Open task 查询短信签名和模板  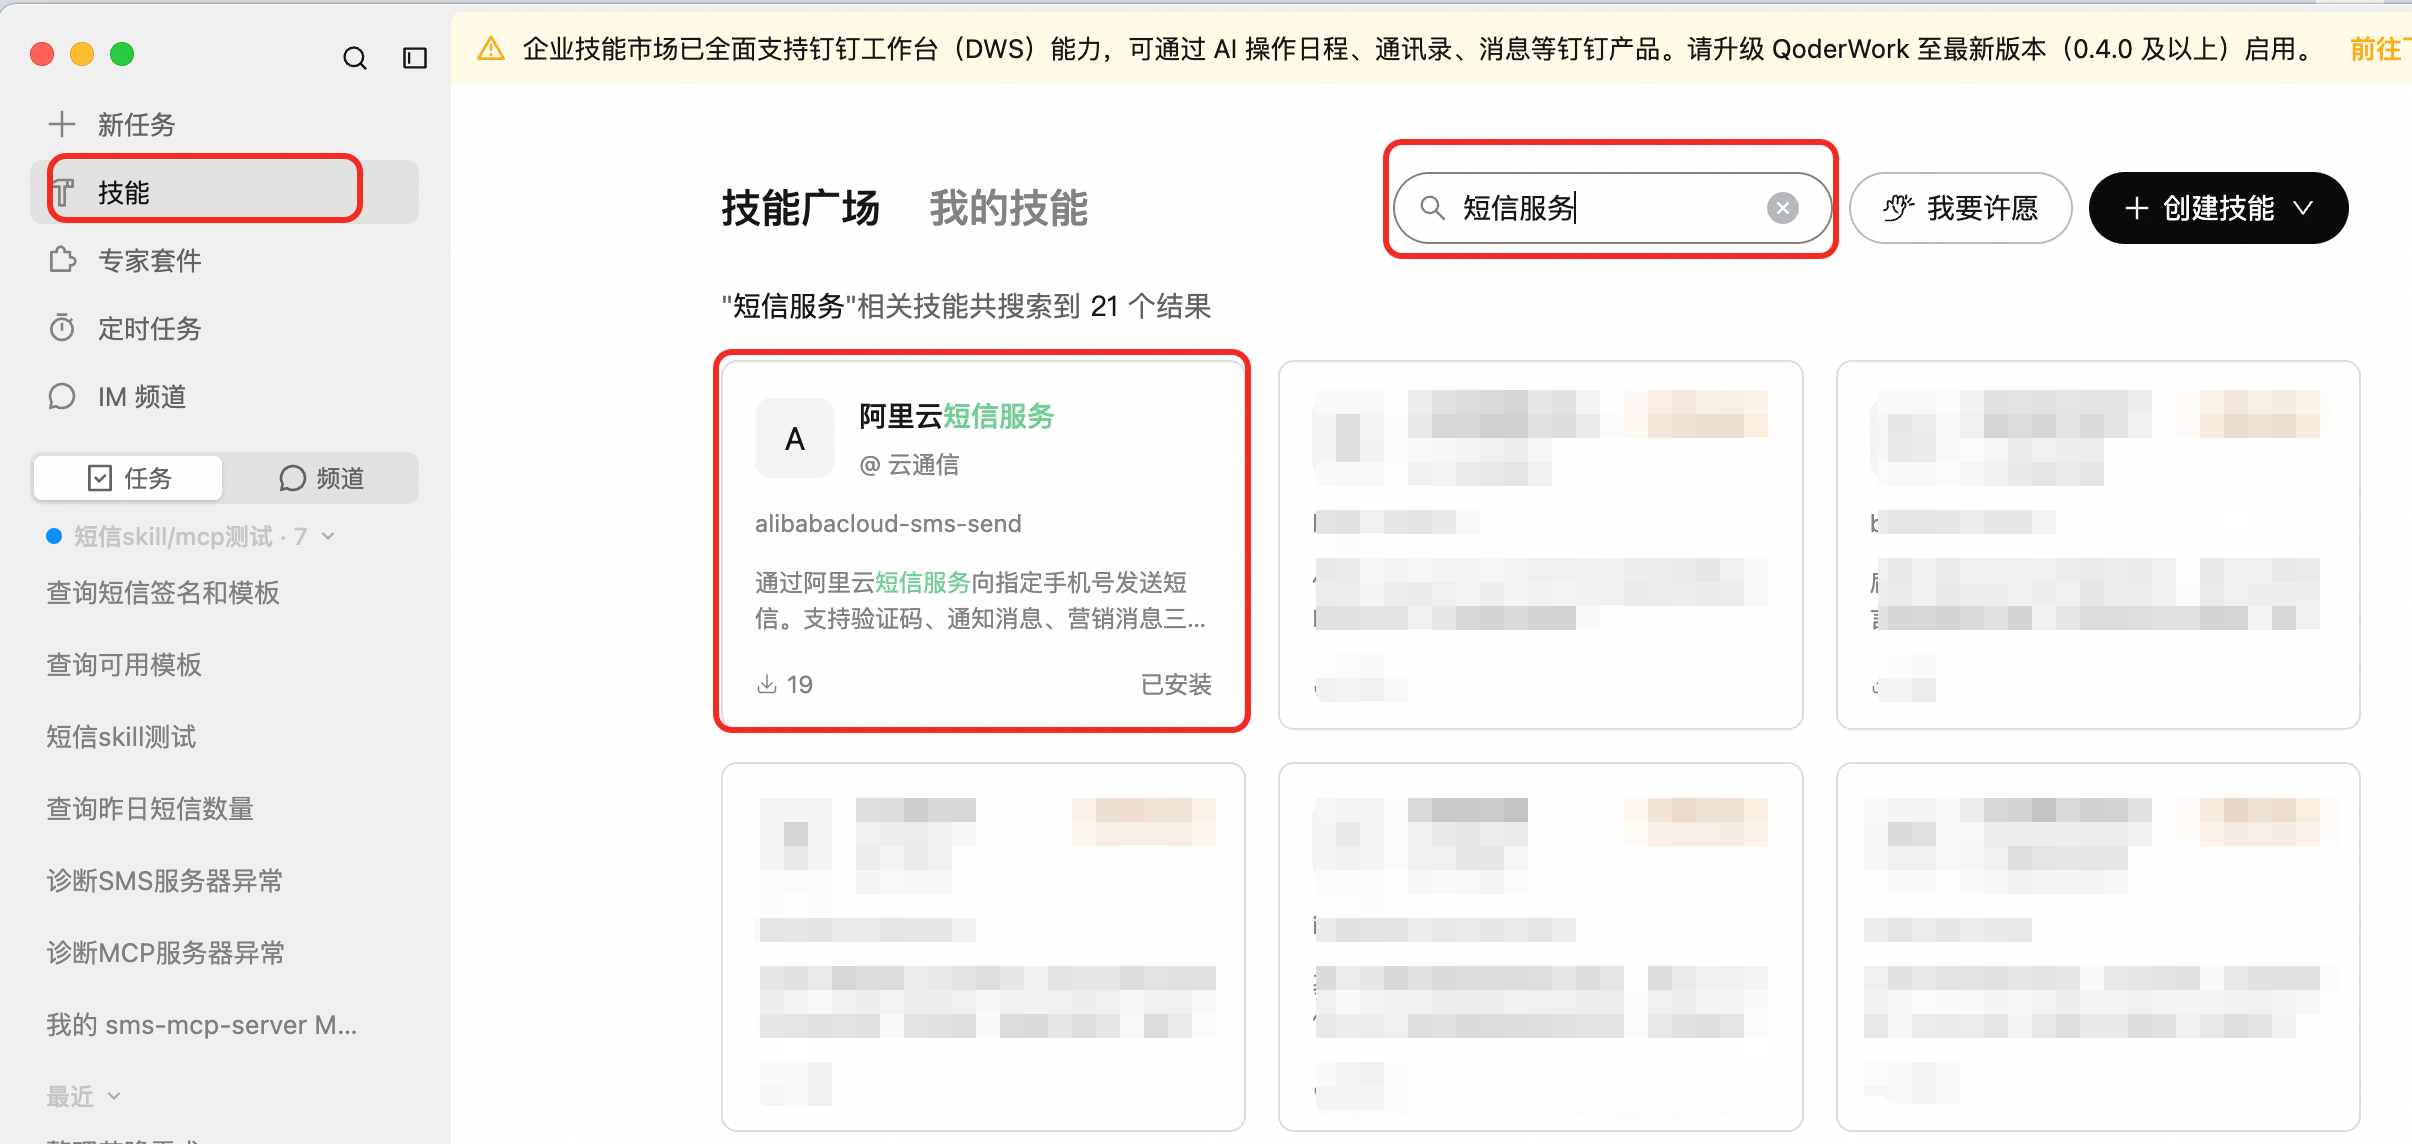163,592
